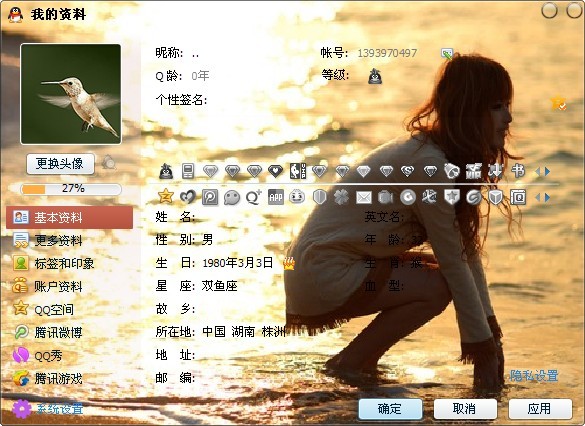
Task: Click the QQ Mail envelope icon
Action: (x=363, y=197)
